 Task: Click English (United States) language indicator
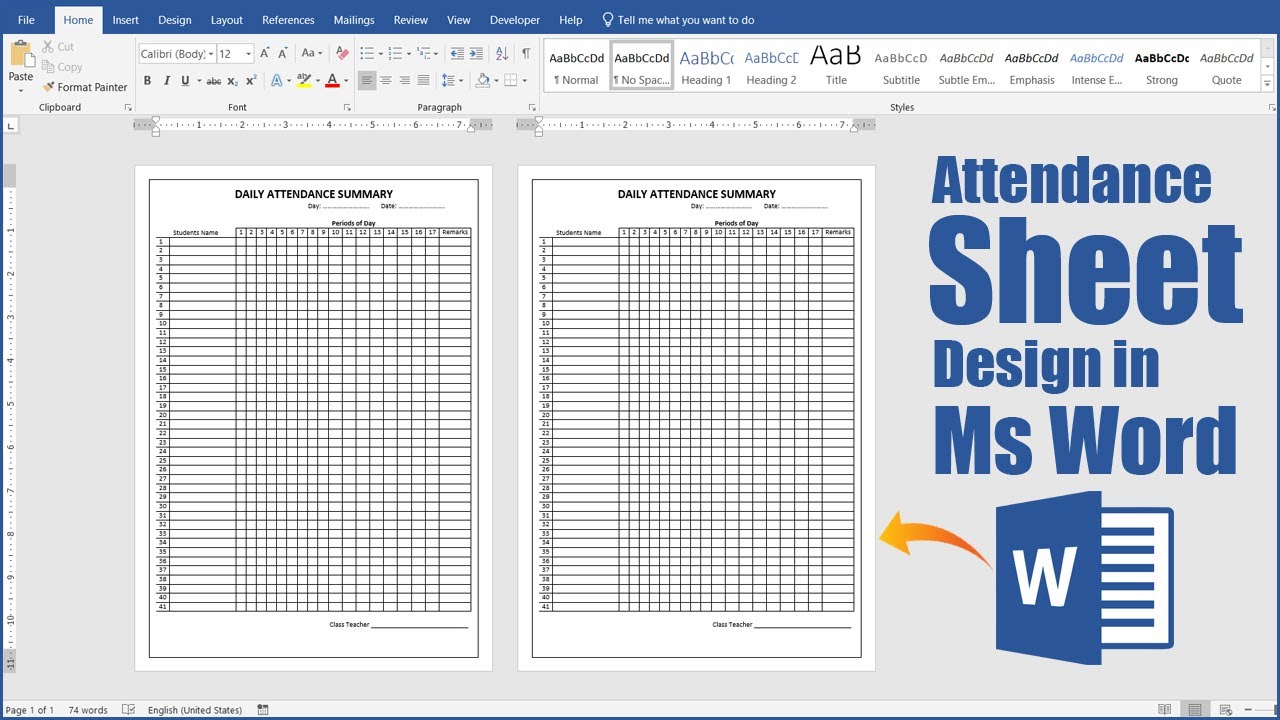[x=195, y=710]
